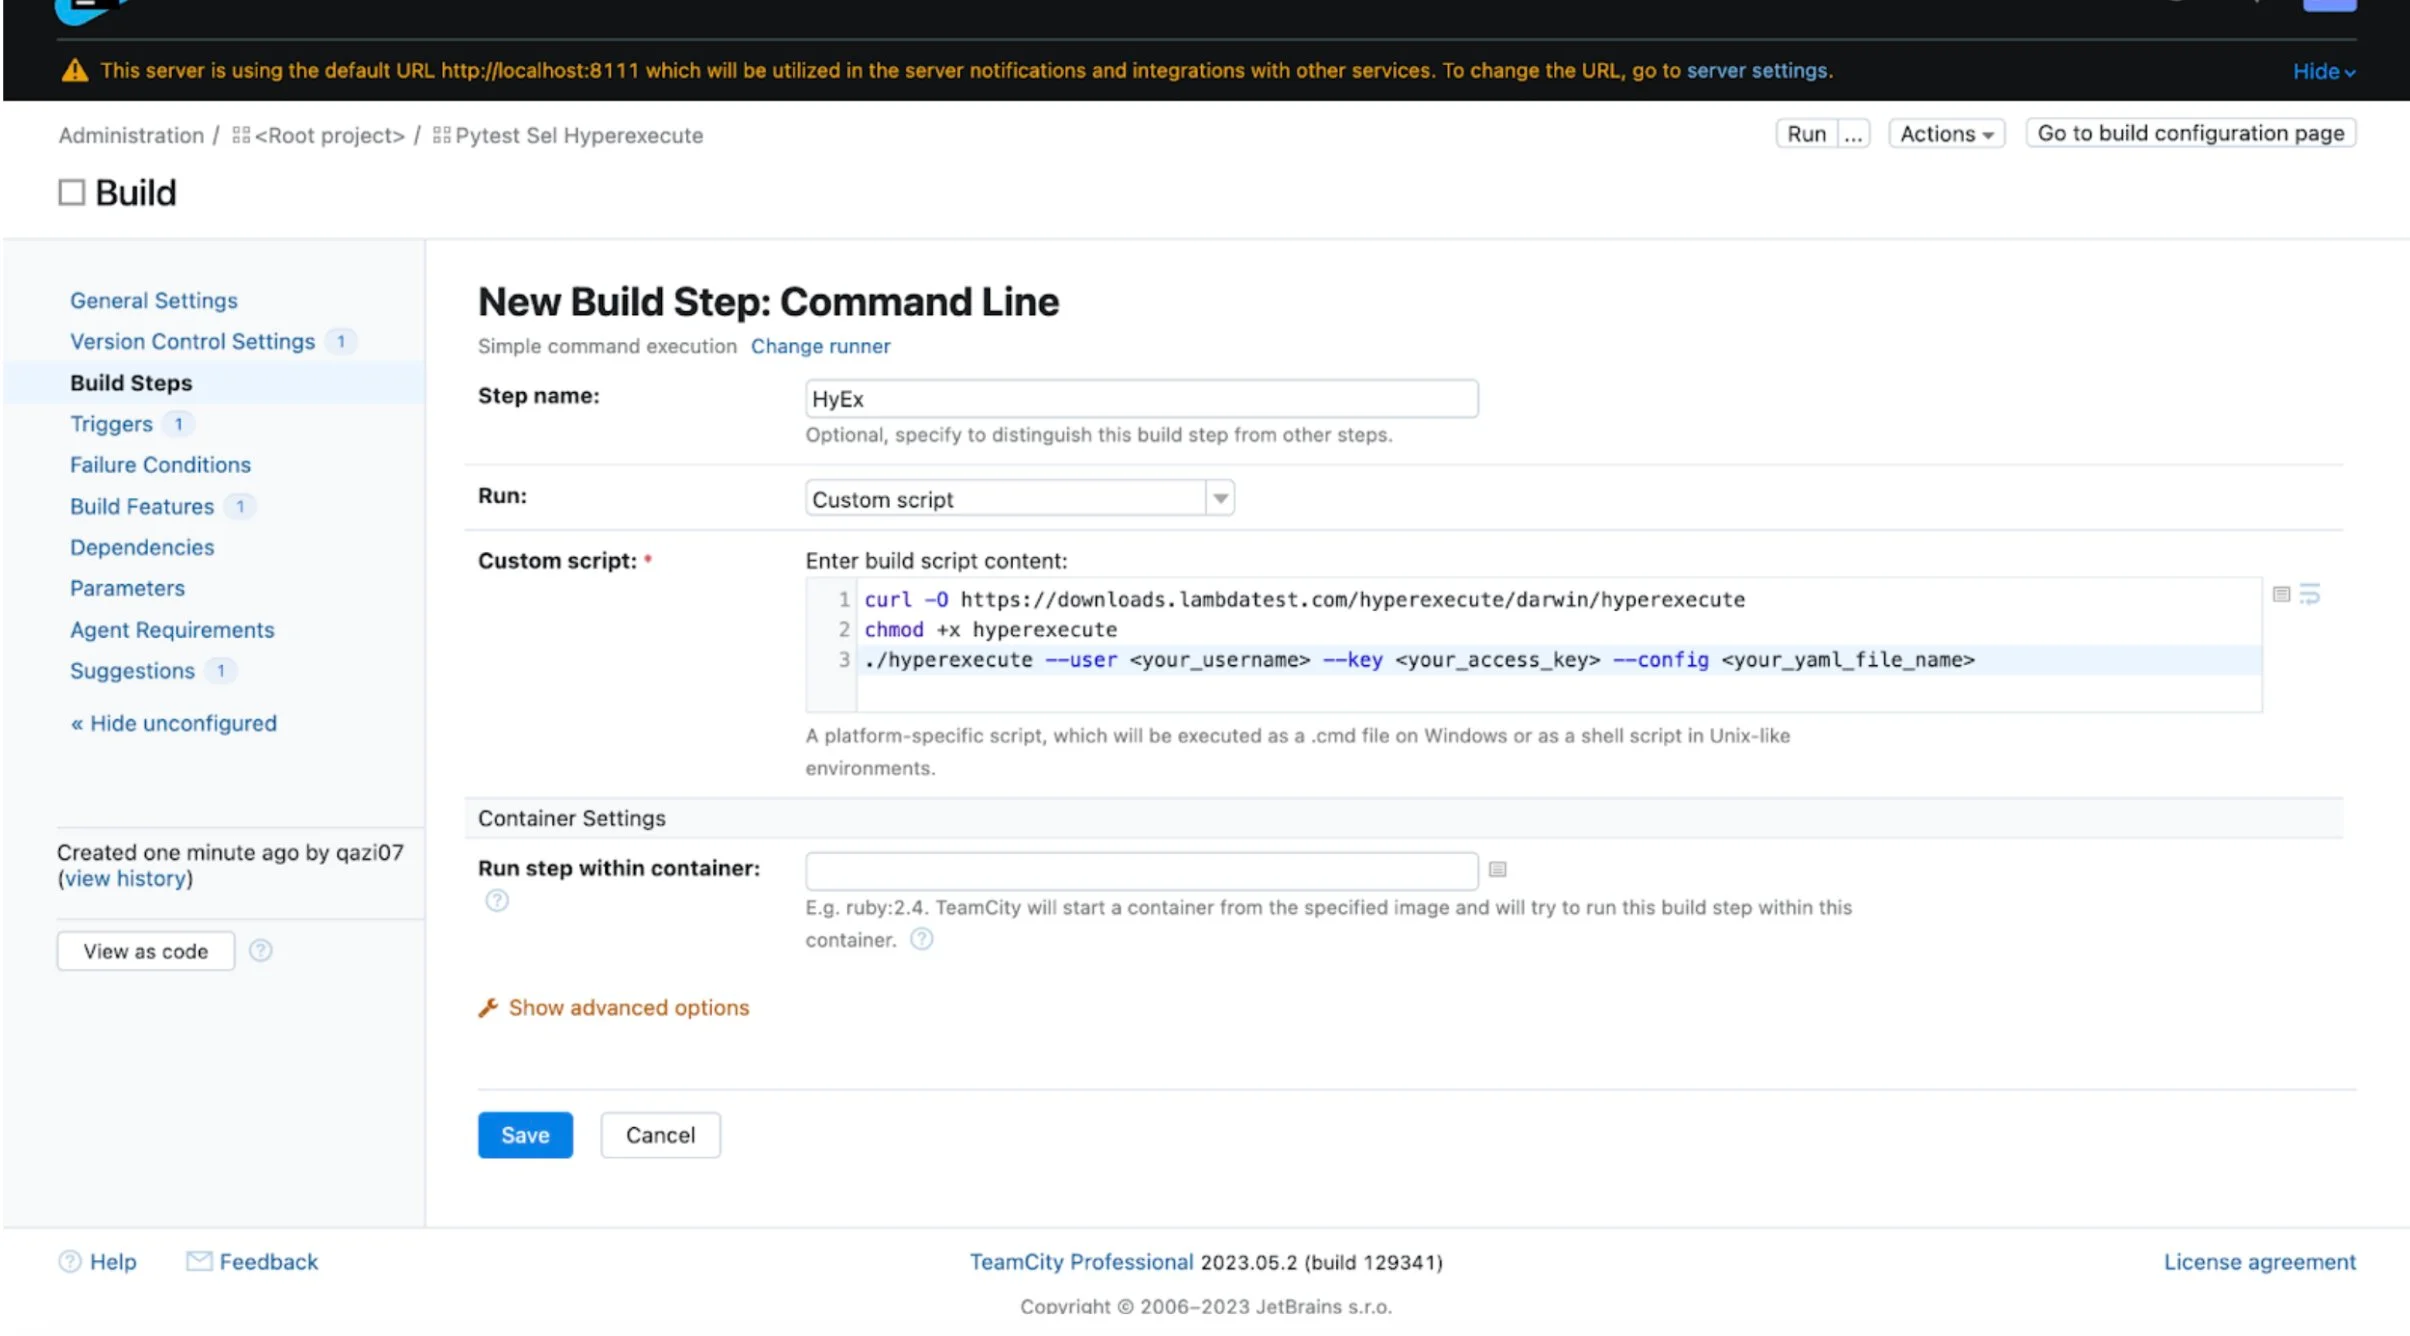Viewport: 2410px width, 1336px height.
Task: Click the ellipsis next to Run button
Action: coord(1852,134)
